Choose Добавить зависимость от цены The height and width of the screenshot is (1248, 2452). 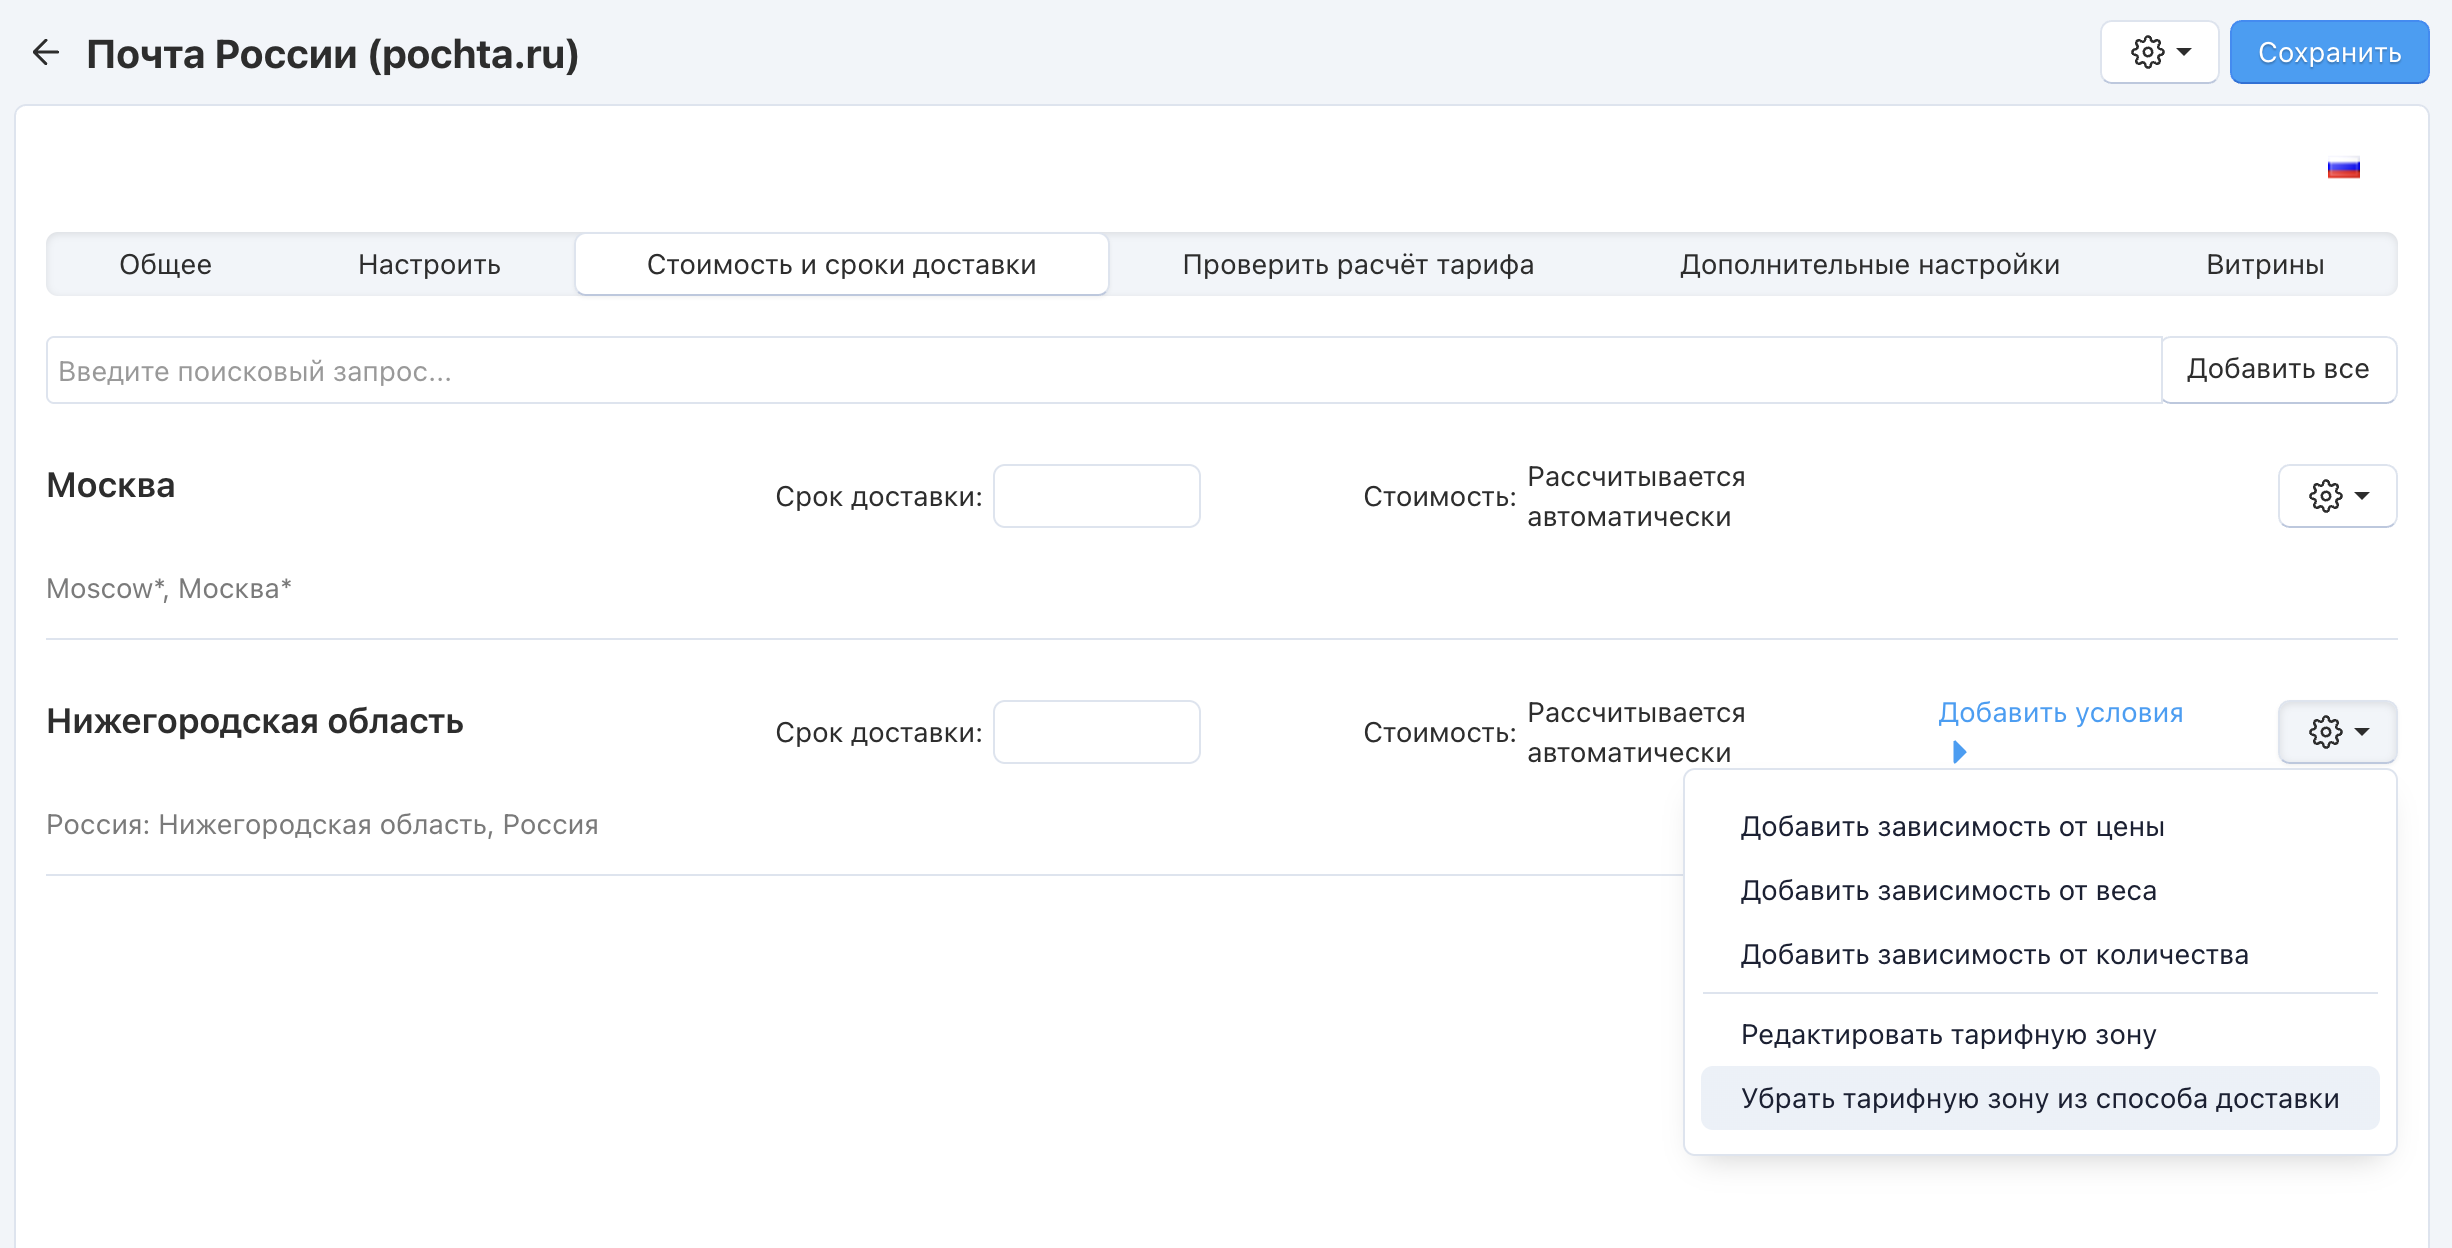1952,827
